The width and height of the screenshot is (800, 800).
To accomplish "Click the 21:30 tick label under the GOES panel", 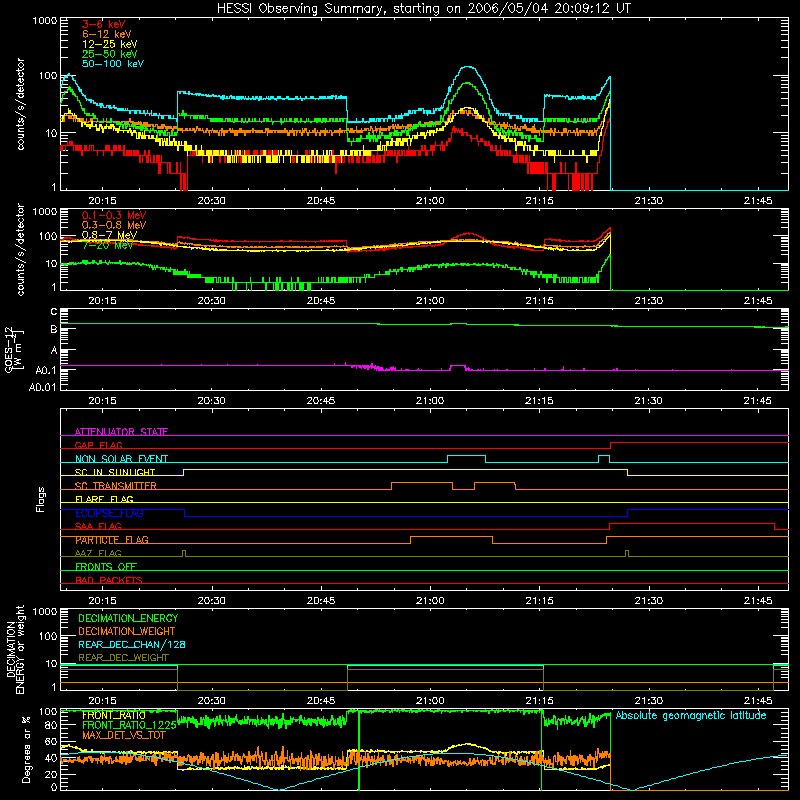I will coord(648,401).
